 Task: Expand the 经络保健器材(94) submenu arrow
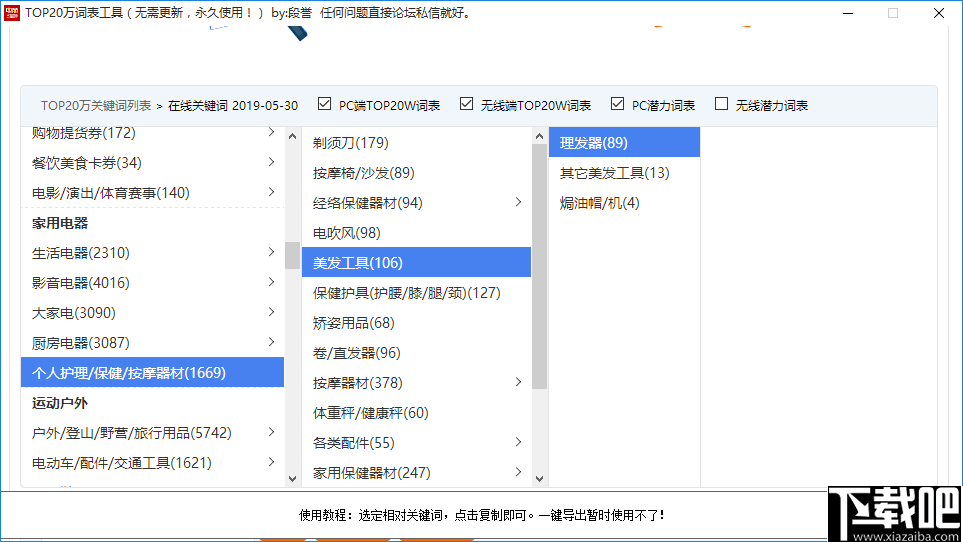tap(518, 203)
